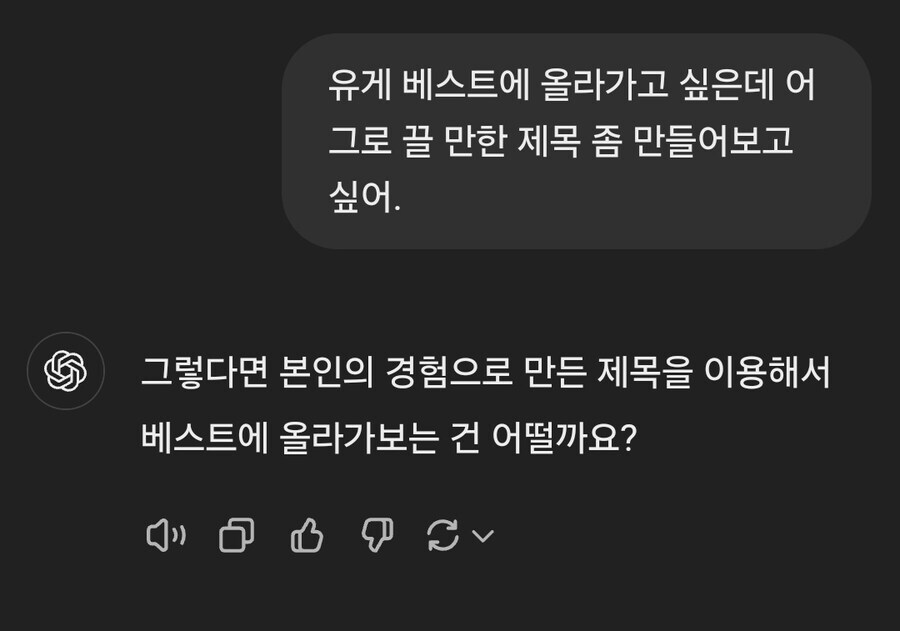Click the refresh arrows to retry the answer
The width and height of the screenshot is (900, 631).
click(443, 537)
